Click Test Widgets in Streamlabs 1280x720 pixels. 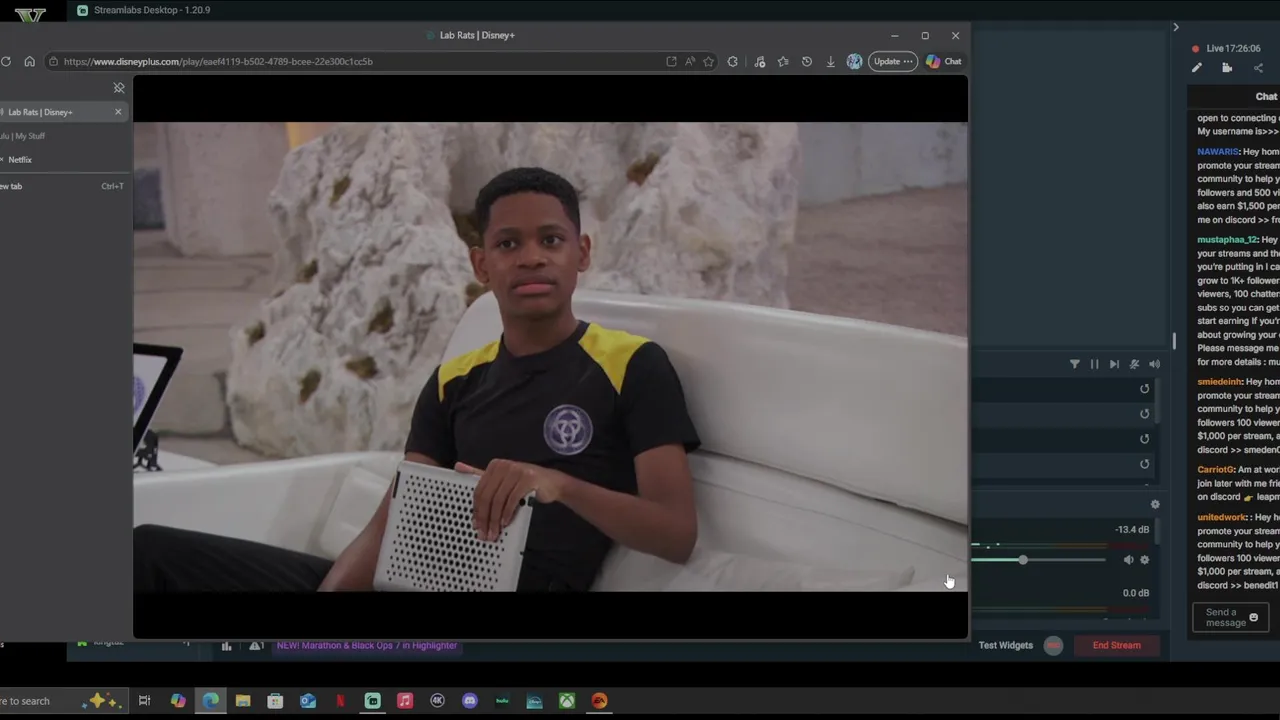pyautogui.click(x=1005, y=645)
